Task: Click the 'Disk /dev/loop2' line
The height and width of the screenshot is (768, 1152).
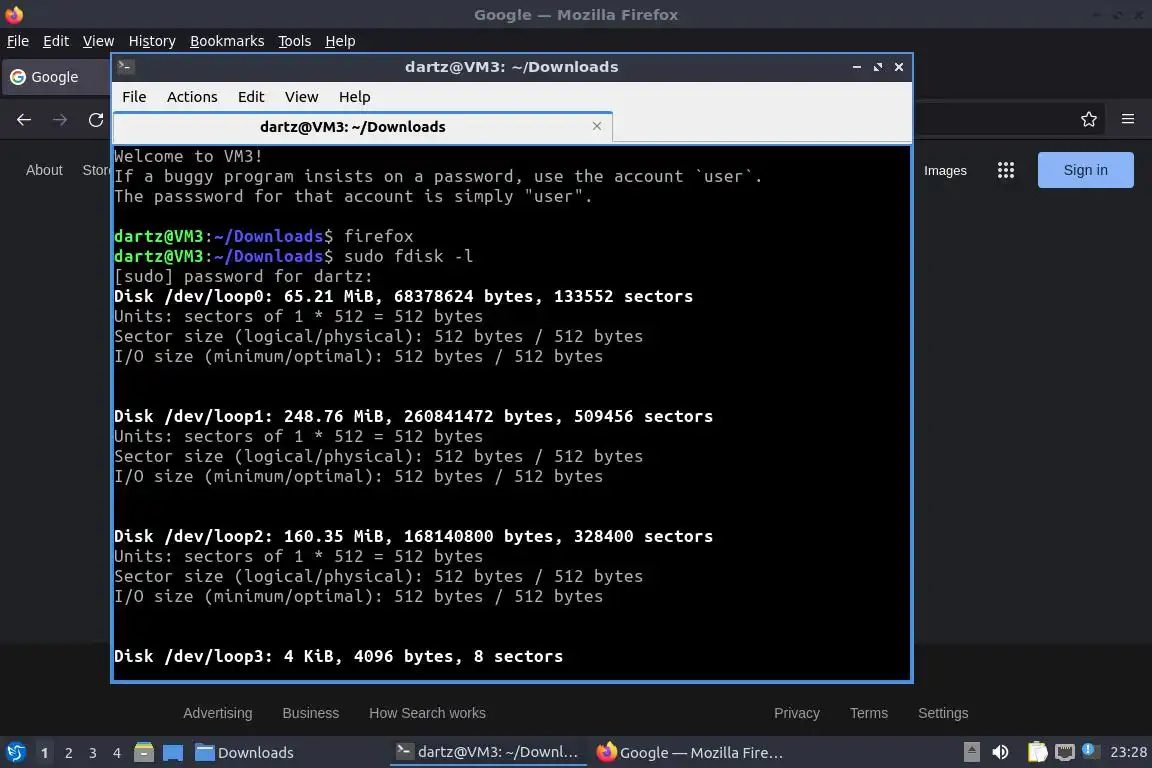Action: click(413, 536)
